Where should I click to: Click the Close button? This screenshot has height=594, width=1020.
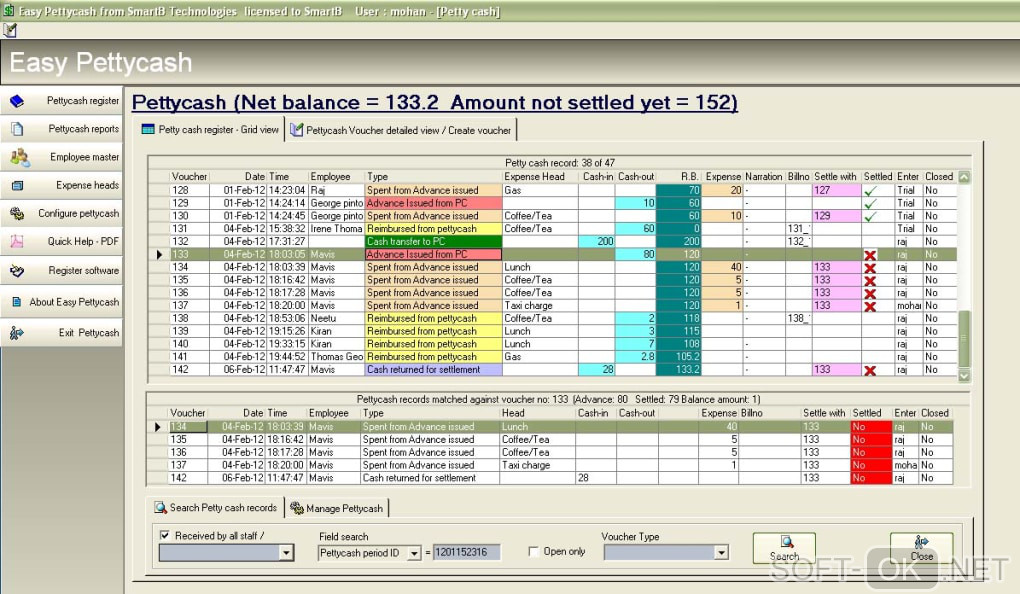click(921, 548)
